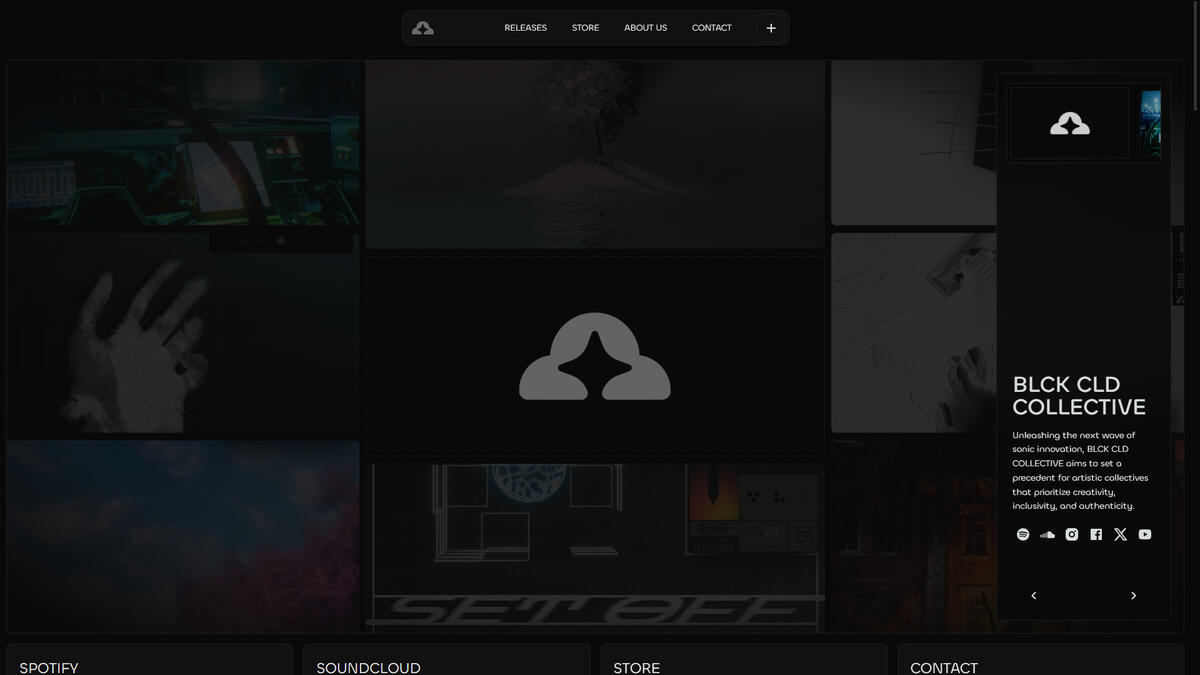Expand the plus menu in navigation bar

[x=771, y=28]
